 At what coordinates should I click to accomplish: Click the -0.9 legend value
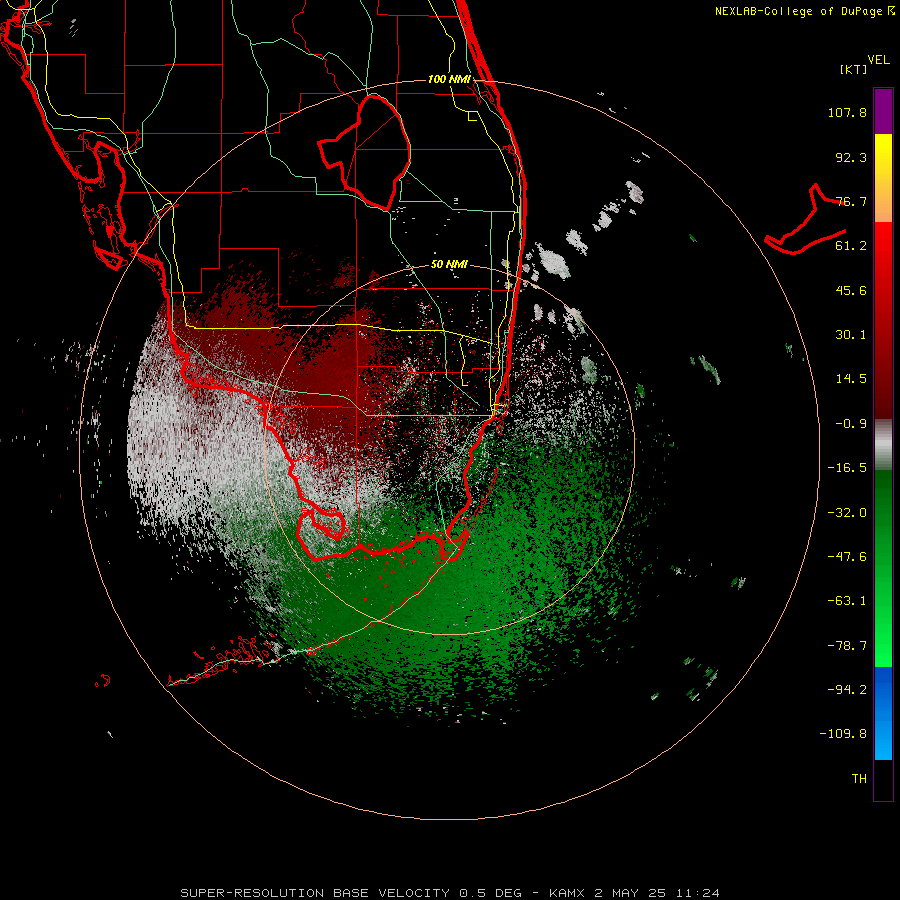[x=851, y=424]
